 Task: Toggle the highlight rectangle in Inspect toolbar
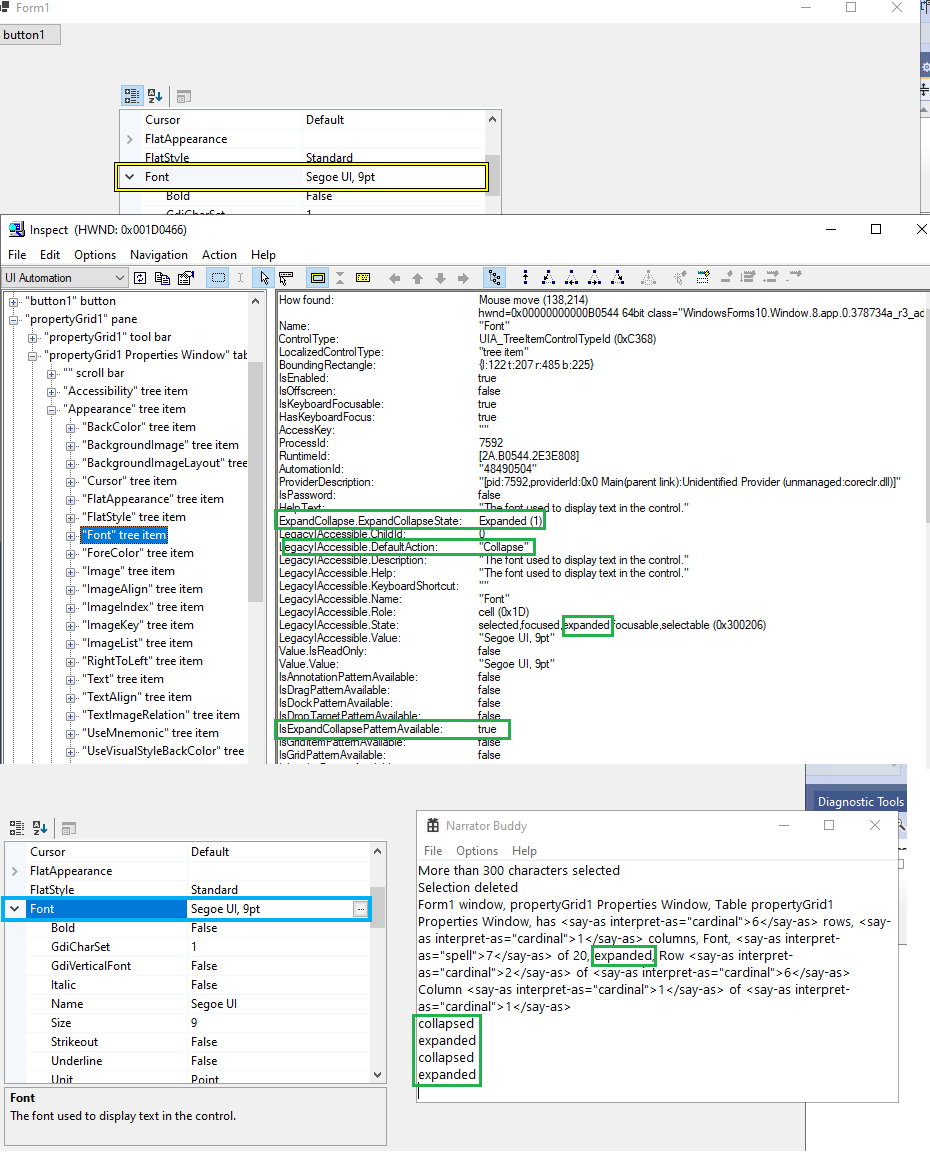pyautogui.click(x=217, y=277)
